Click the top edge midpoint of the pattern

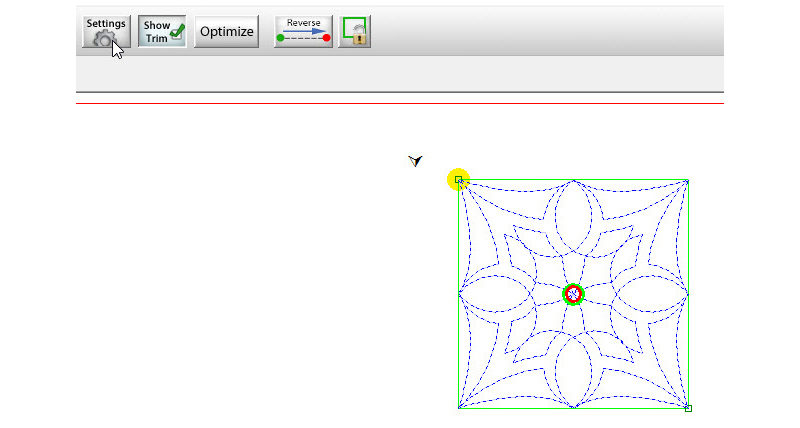[573, 181]
